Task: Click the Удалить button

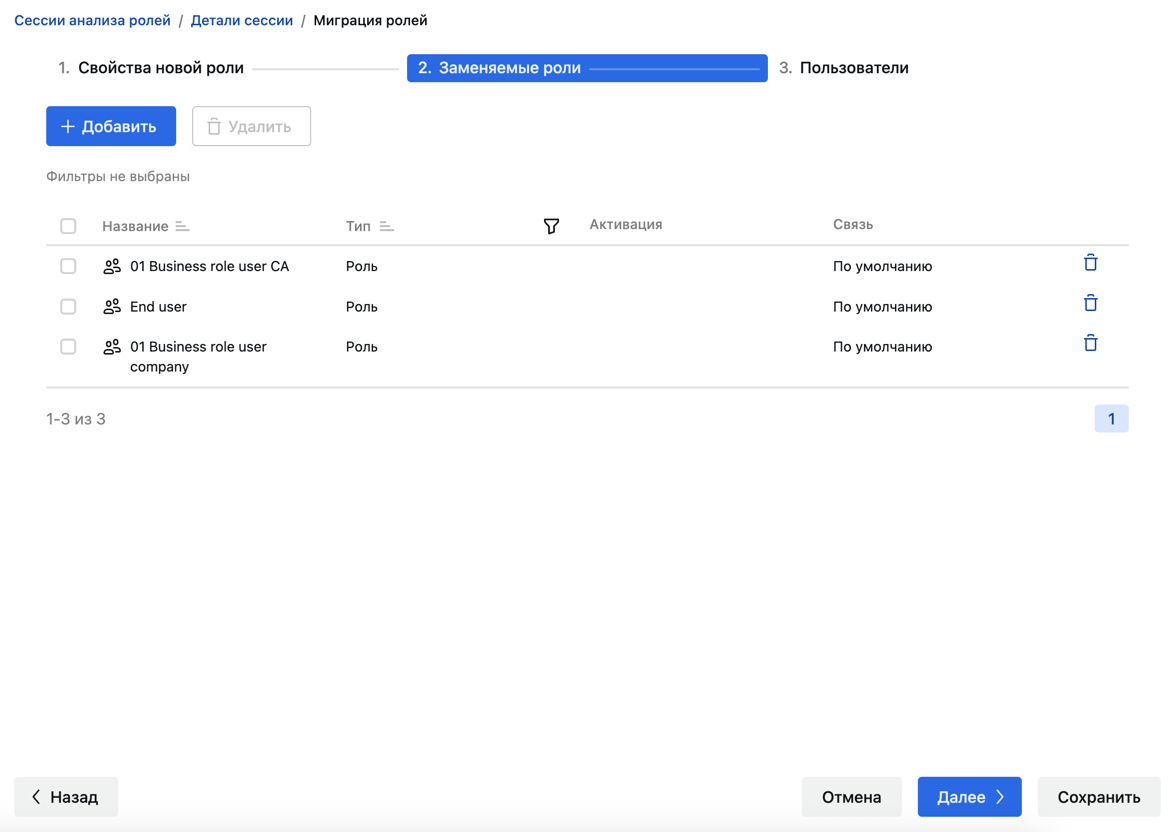Action: pyautogui.click(x=251, y=126)
